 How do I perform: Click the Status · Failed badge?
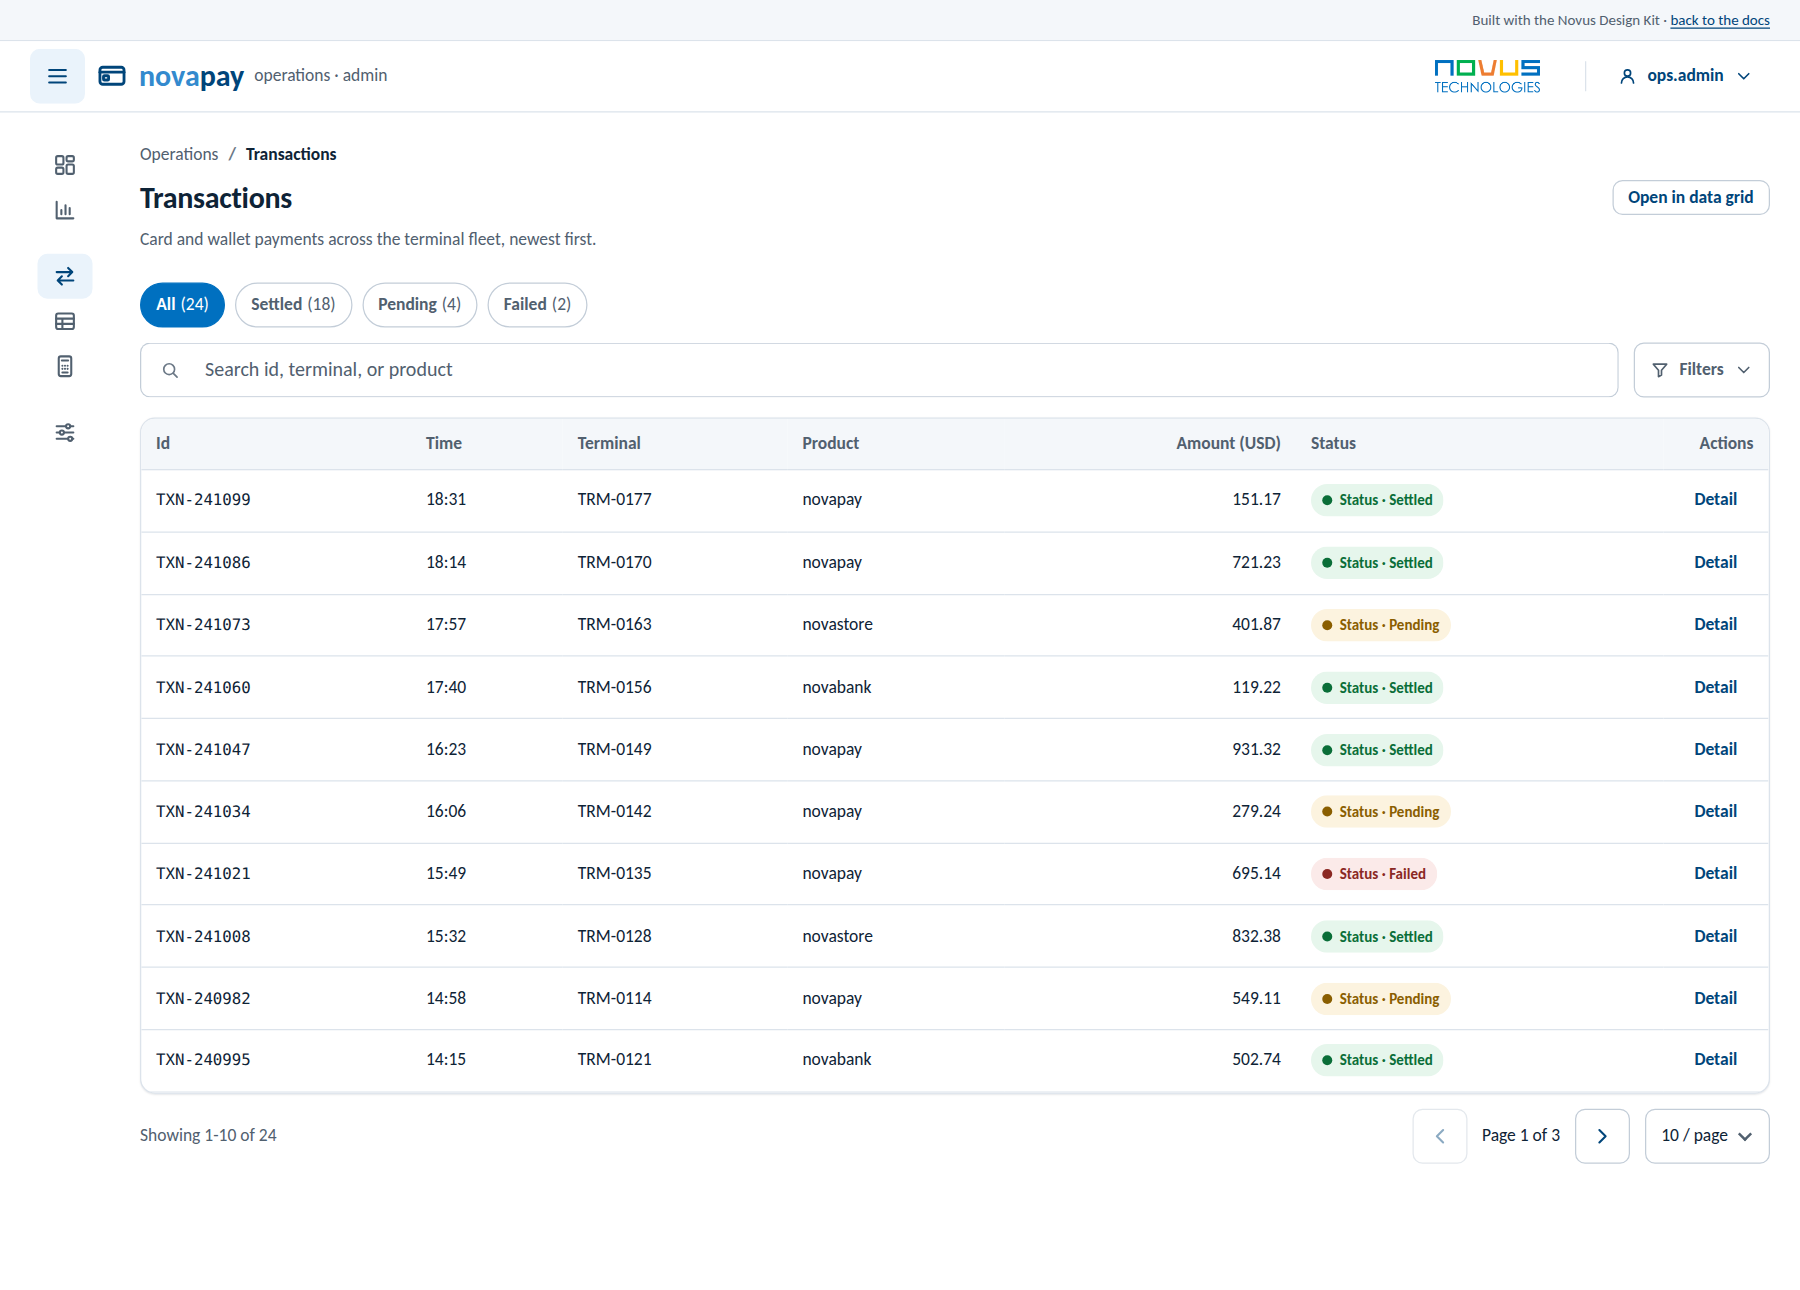tap(1374, 874)
